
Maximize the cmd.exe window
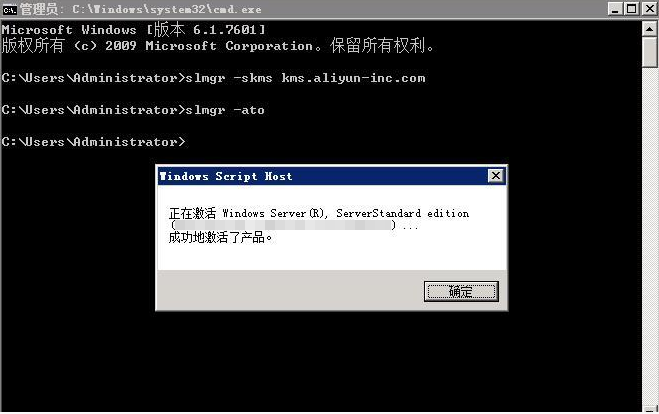click(x=631, y=9)
